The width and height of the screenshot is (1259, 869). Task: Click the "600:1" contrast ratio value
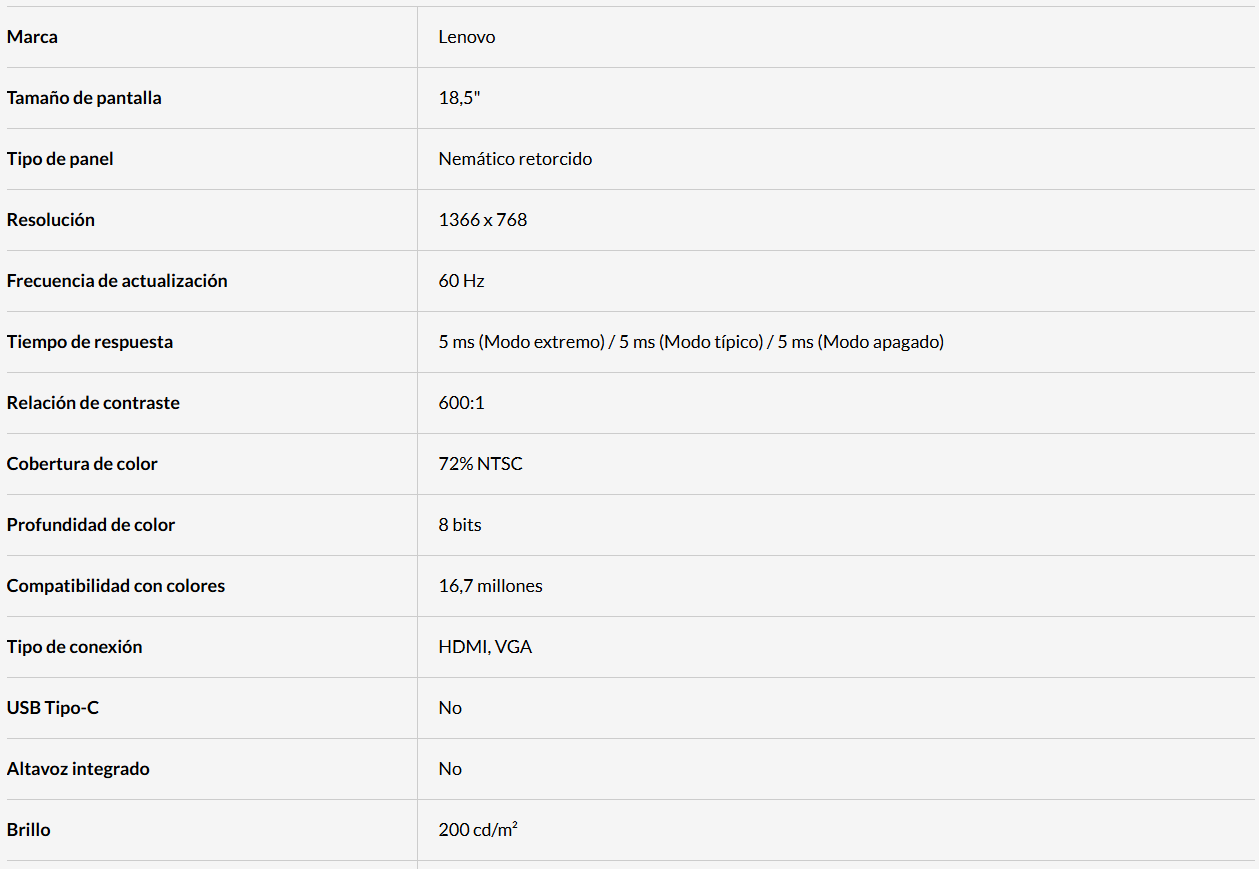point(461,403)
